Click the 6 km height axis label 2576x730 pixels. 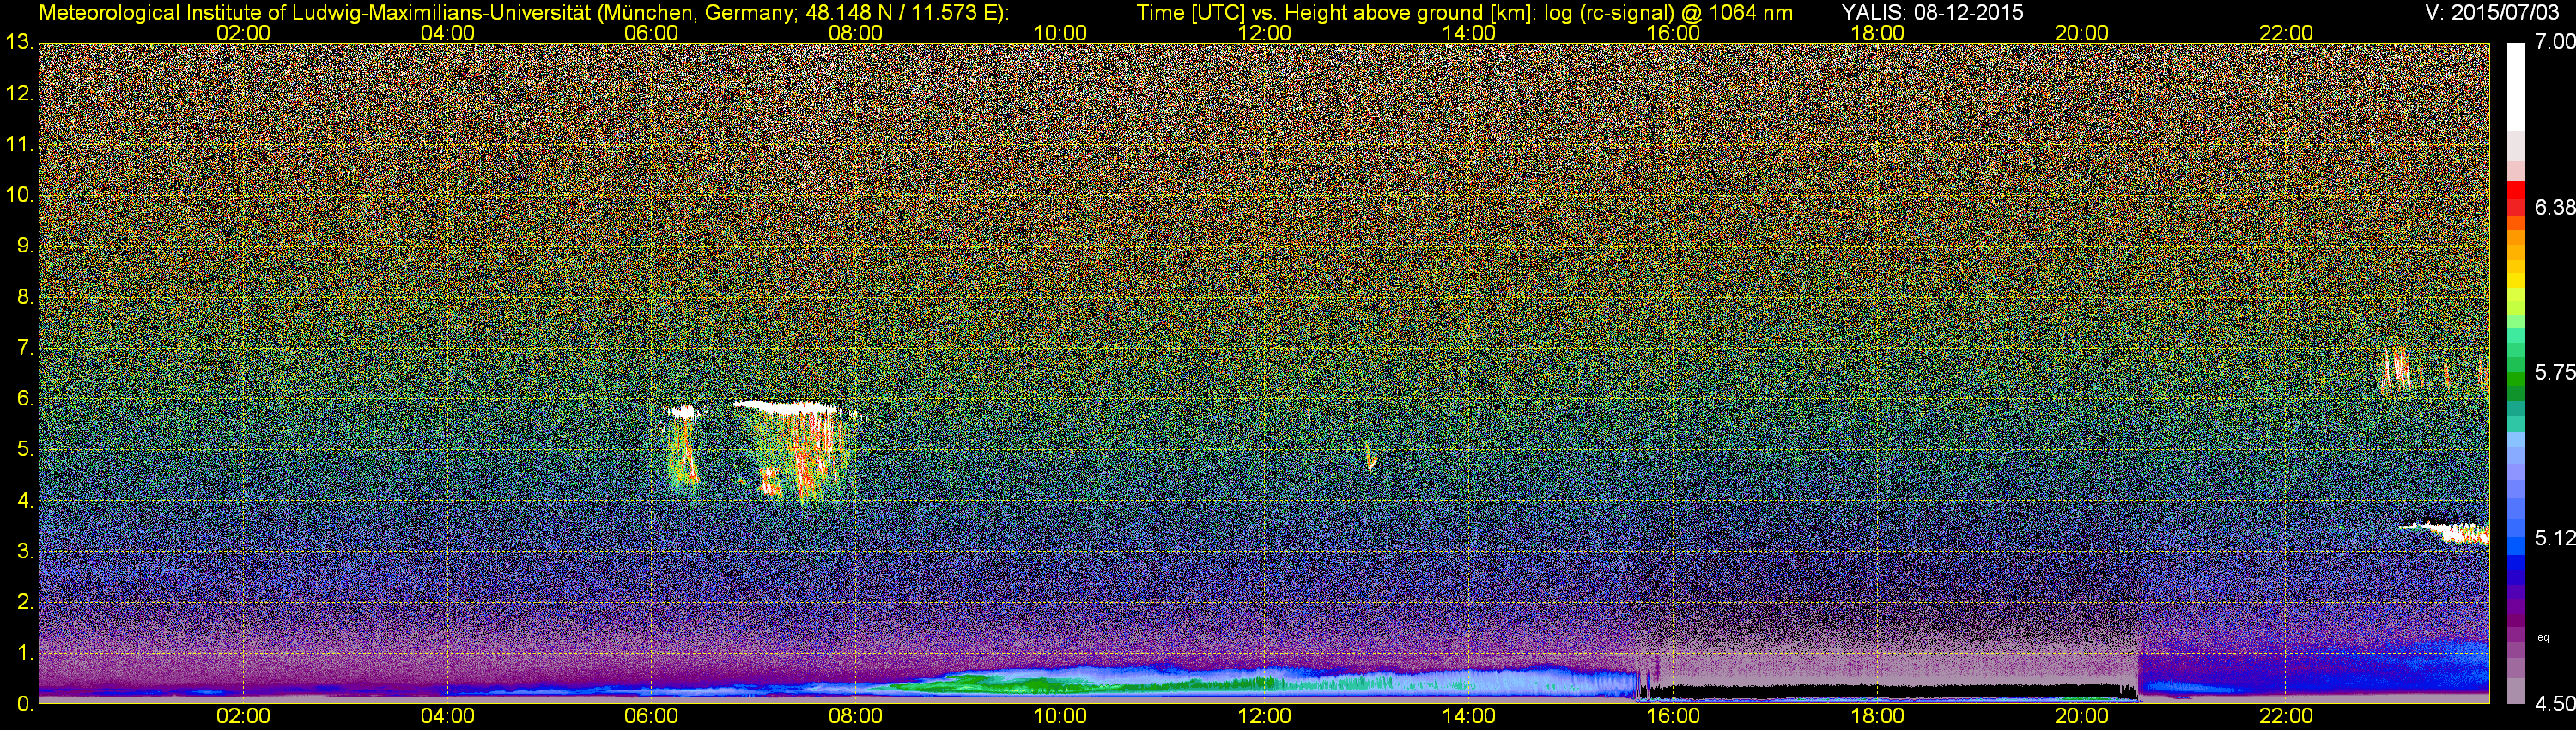(x=24, y=399)
